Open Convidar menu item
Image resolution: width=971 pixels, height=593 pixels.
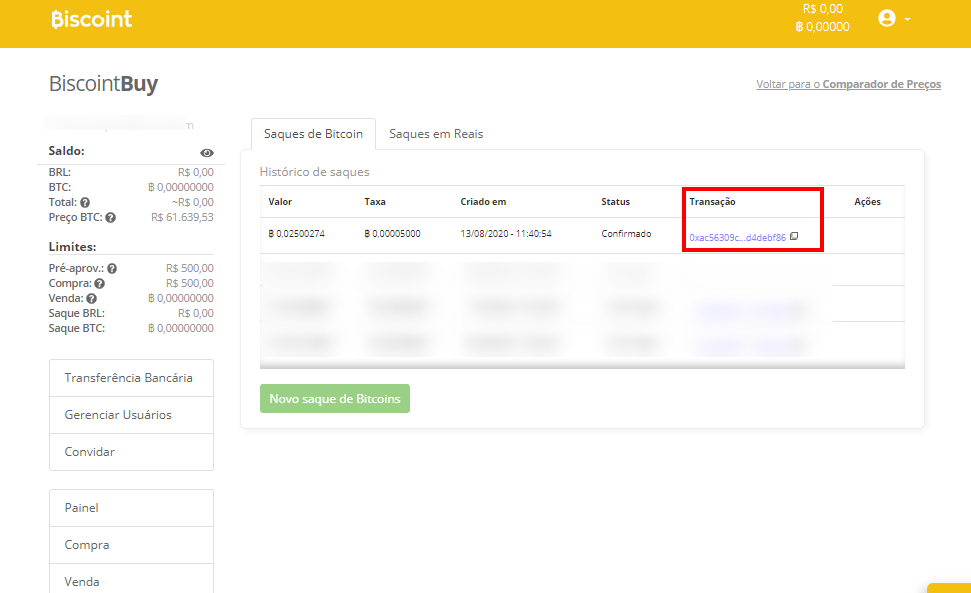pyautogui.click(x=131, y=452)
